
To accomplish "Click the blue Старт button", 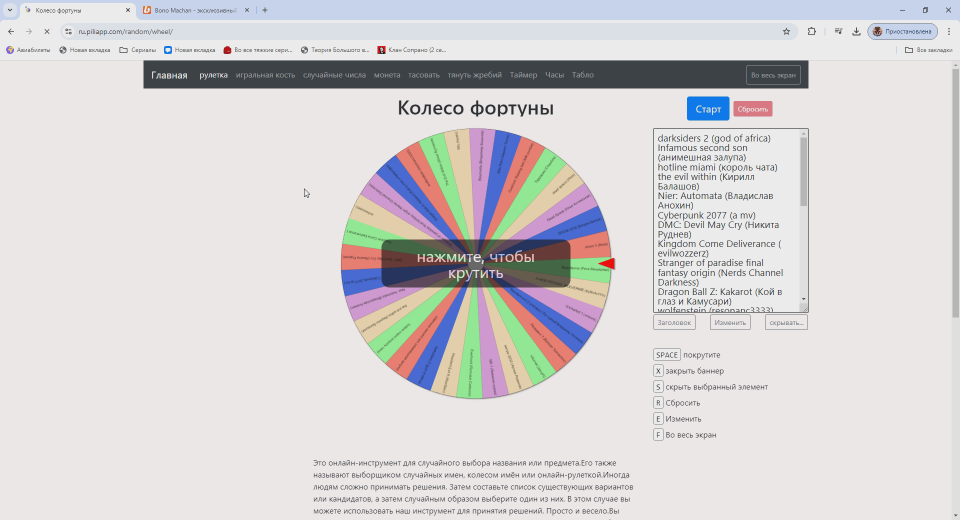I will click(708, 108).
